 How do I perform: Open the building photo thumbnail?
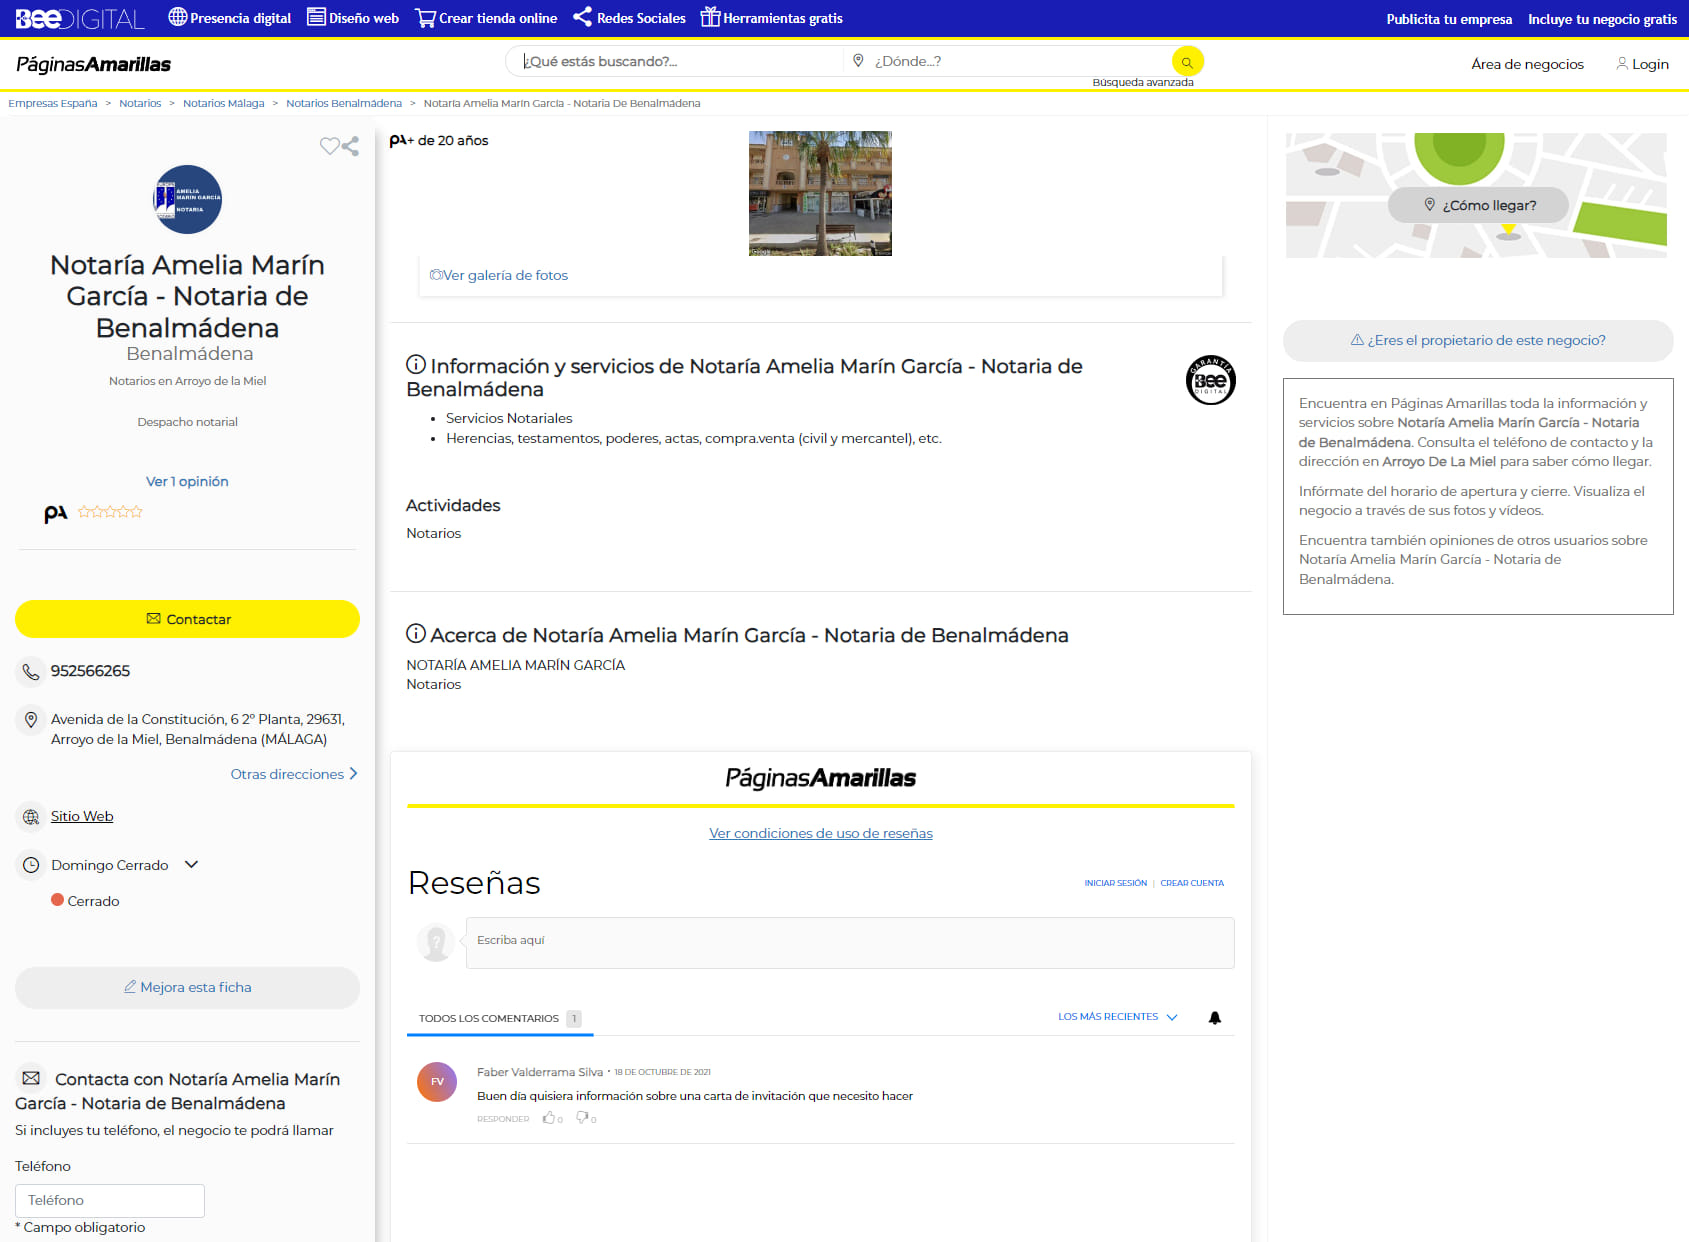(x=820, y=194)
